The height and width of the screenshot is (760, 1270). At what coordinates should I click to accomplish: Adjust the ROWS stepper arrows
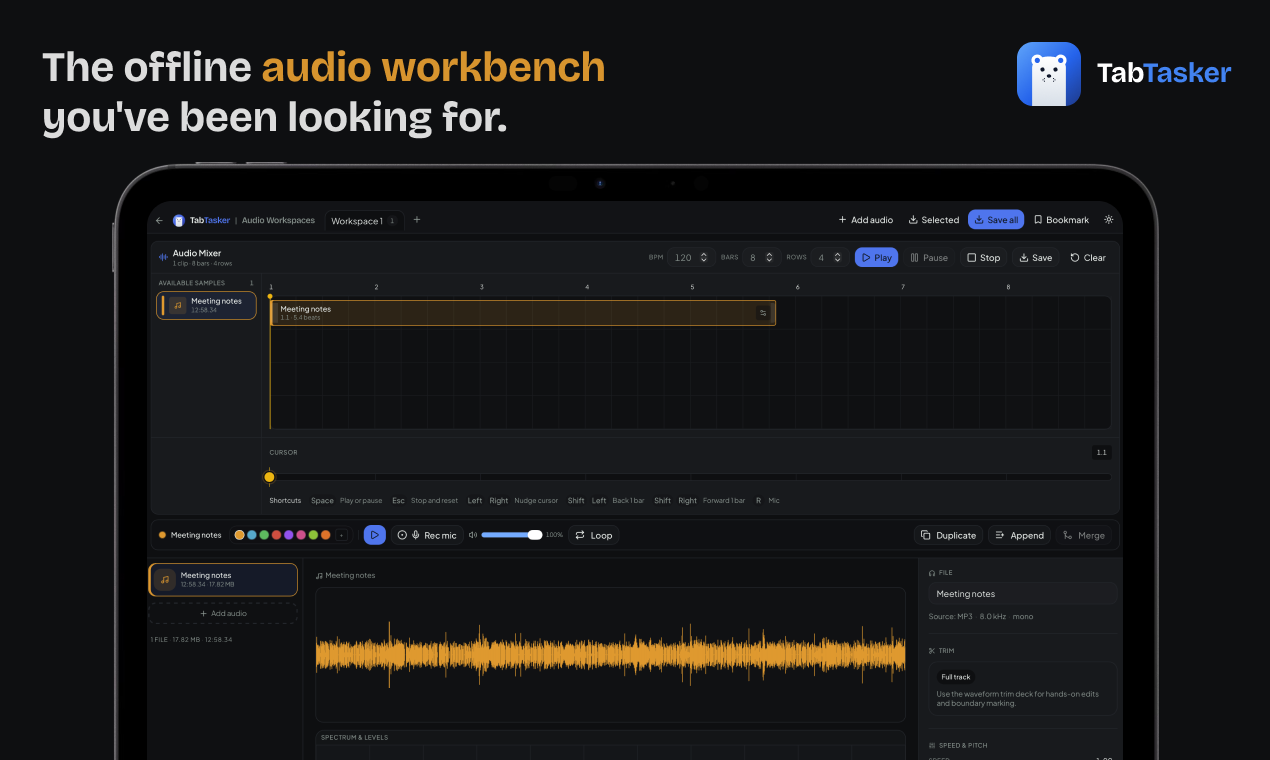coord(838,257)
